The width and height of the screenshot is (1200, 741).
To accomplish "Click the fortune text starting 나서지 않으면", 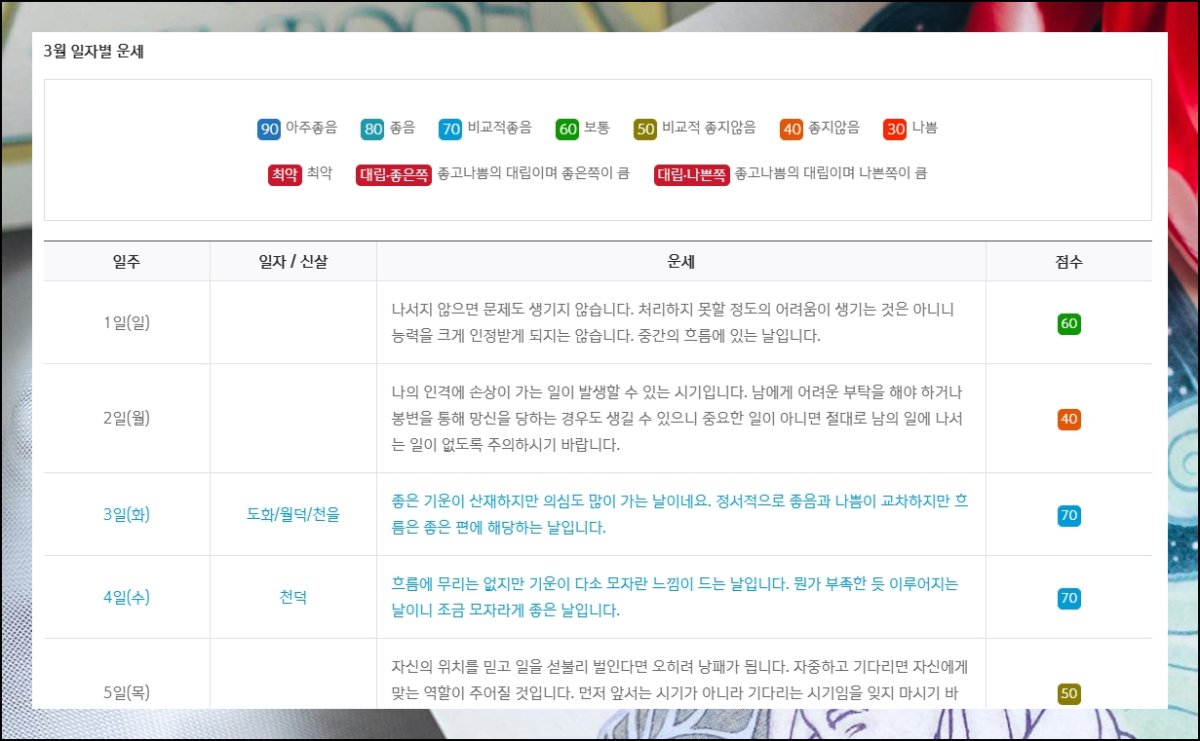I will (x=674, y=323).
